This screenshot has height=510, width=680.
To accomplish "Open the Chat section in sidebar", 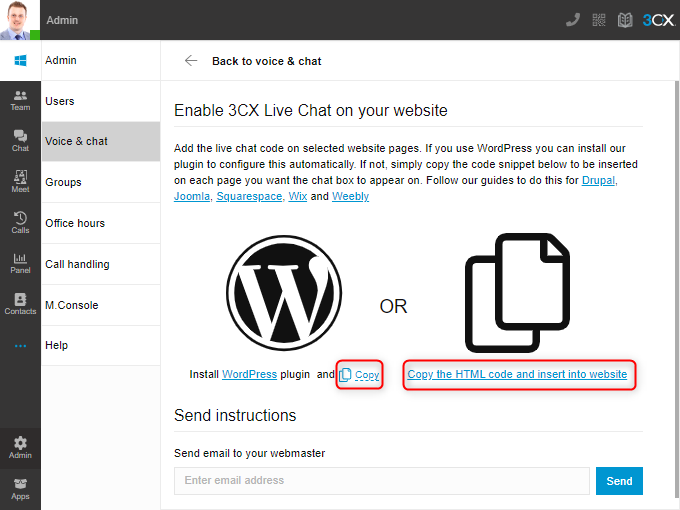I will pos(20,141).
